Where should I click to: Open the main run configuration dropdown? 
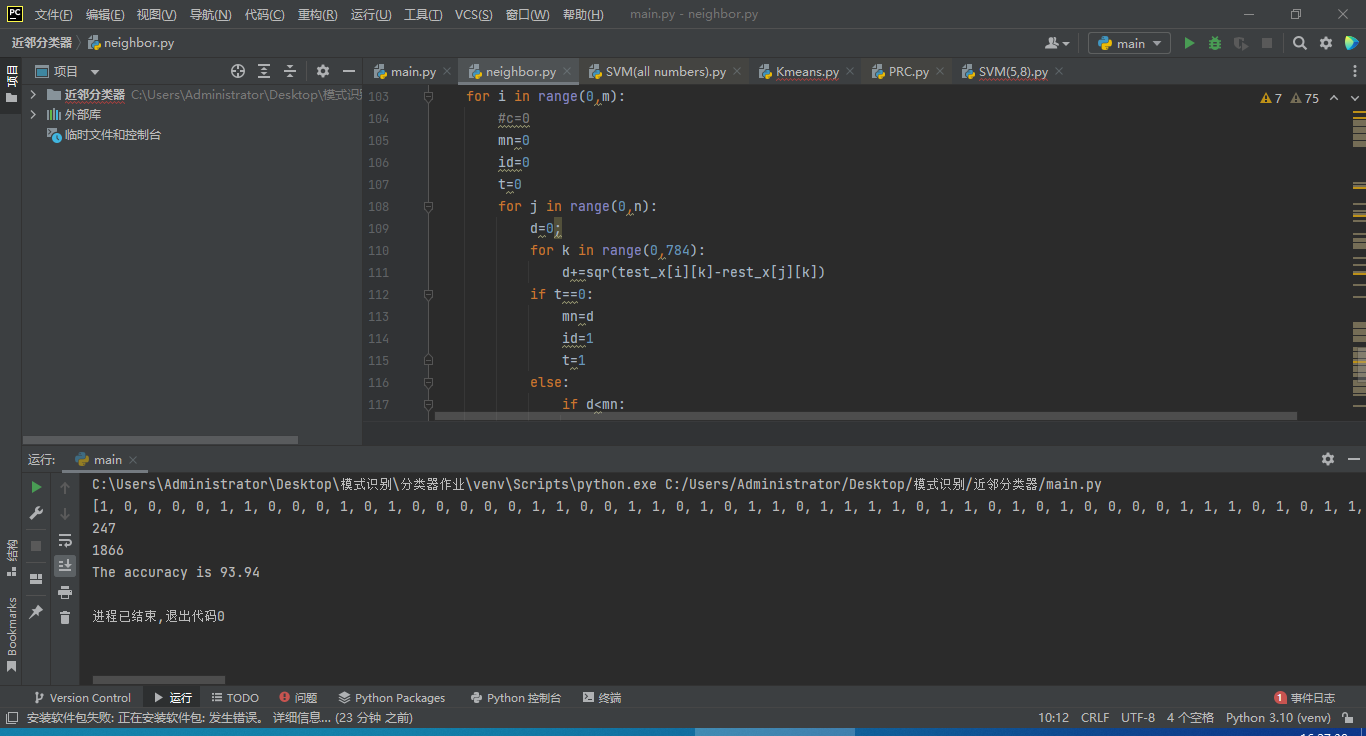point(1129,43)
